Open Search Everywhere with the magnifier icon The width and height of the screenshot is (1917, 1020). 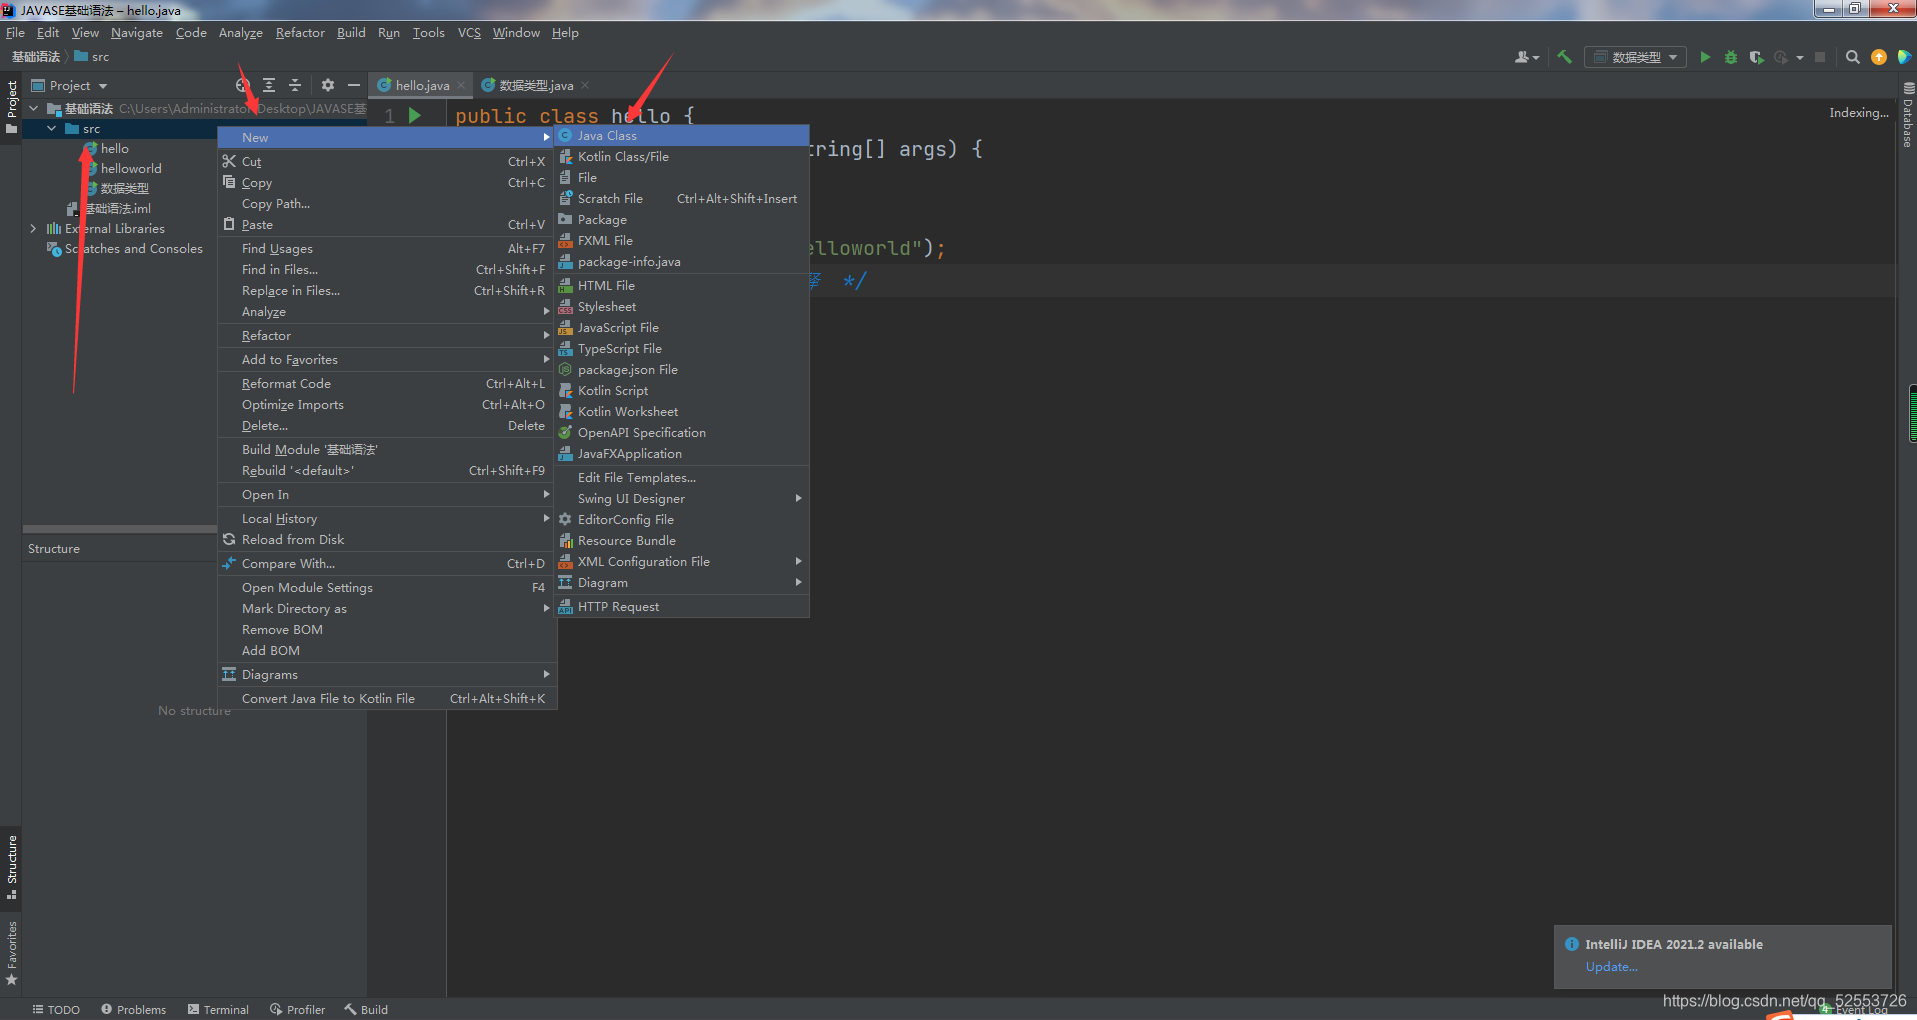1852,57
